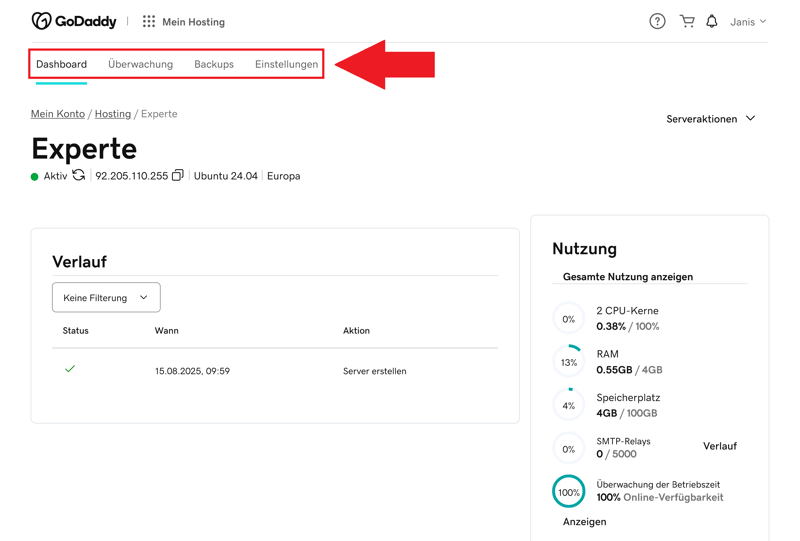
Task: Show notifications via bell icon
Action: coord(712,21)
